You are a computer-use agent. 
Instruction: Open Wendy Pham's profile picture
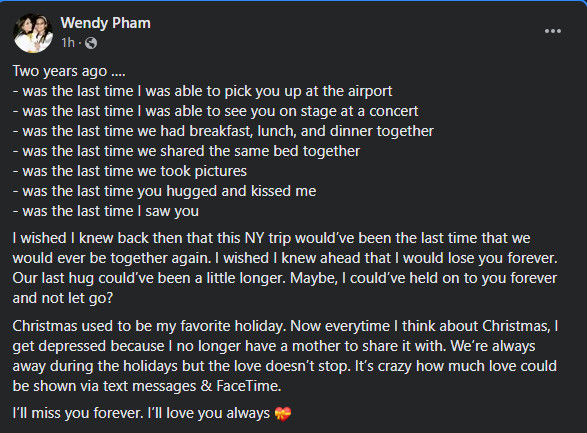pos(33,33)
